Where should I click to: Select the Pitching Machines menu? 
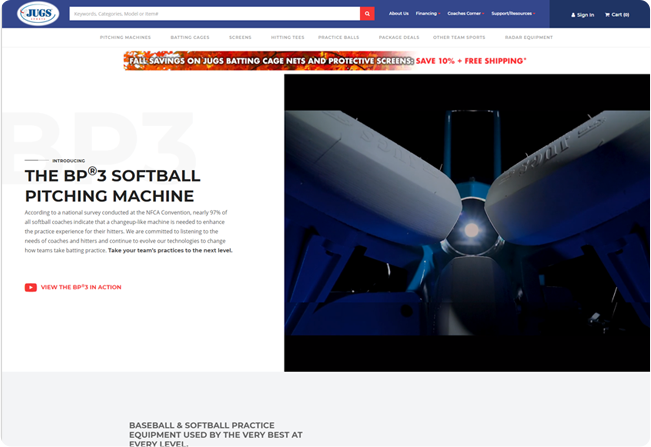point(124,37)
